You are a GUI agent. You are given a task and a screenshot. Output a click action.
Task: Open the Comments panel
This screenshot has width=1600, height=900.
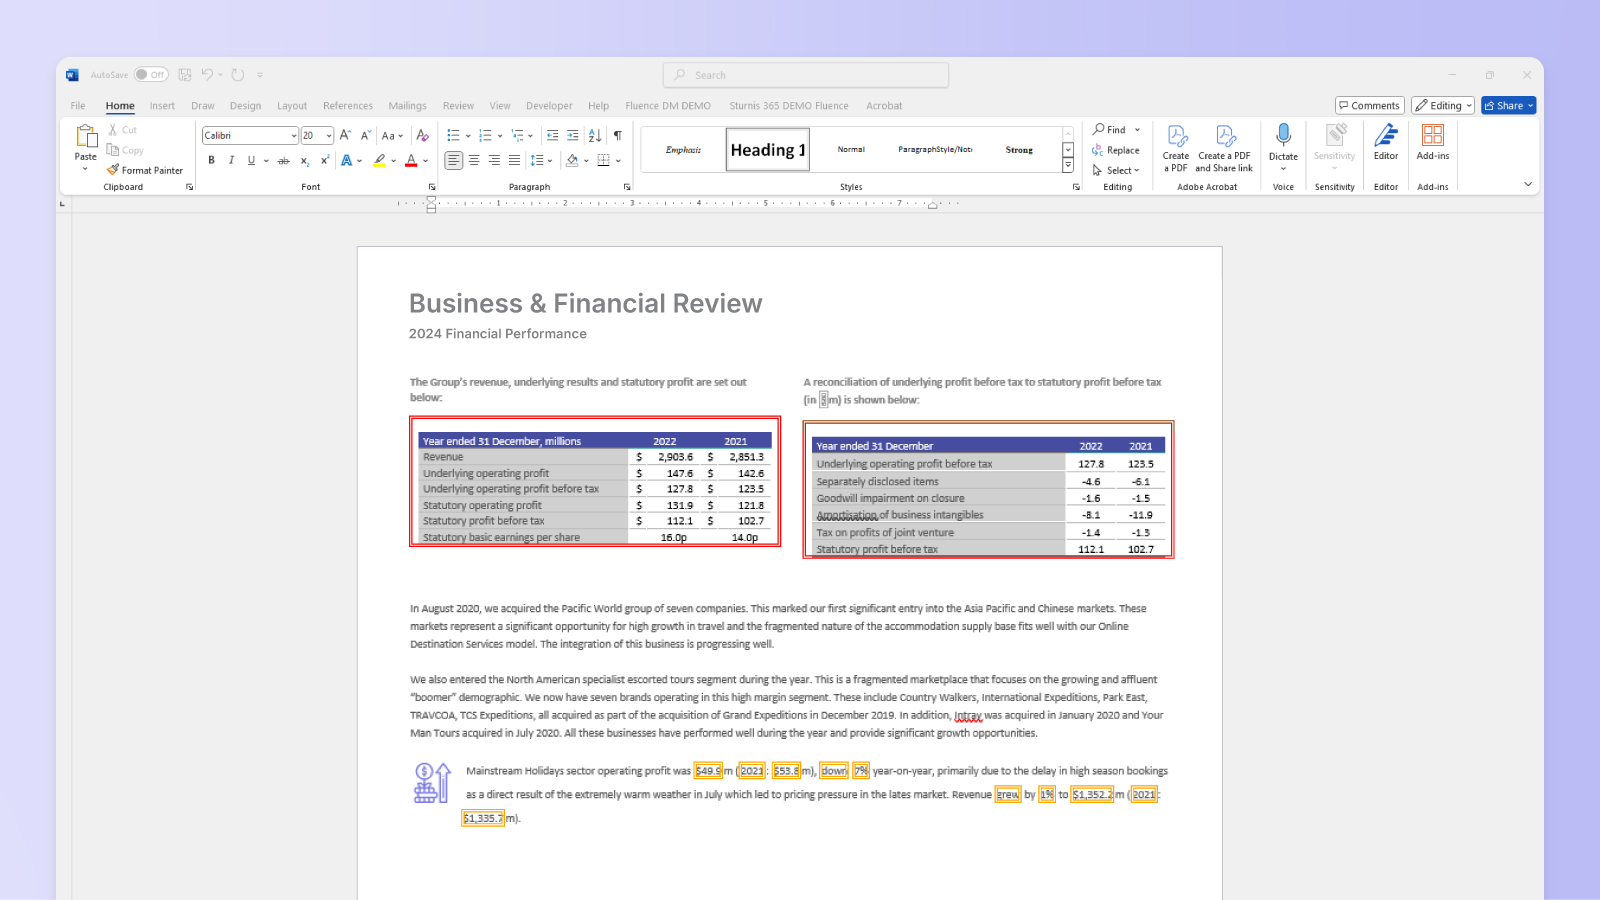coord(1370,105)
